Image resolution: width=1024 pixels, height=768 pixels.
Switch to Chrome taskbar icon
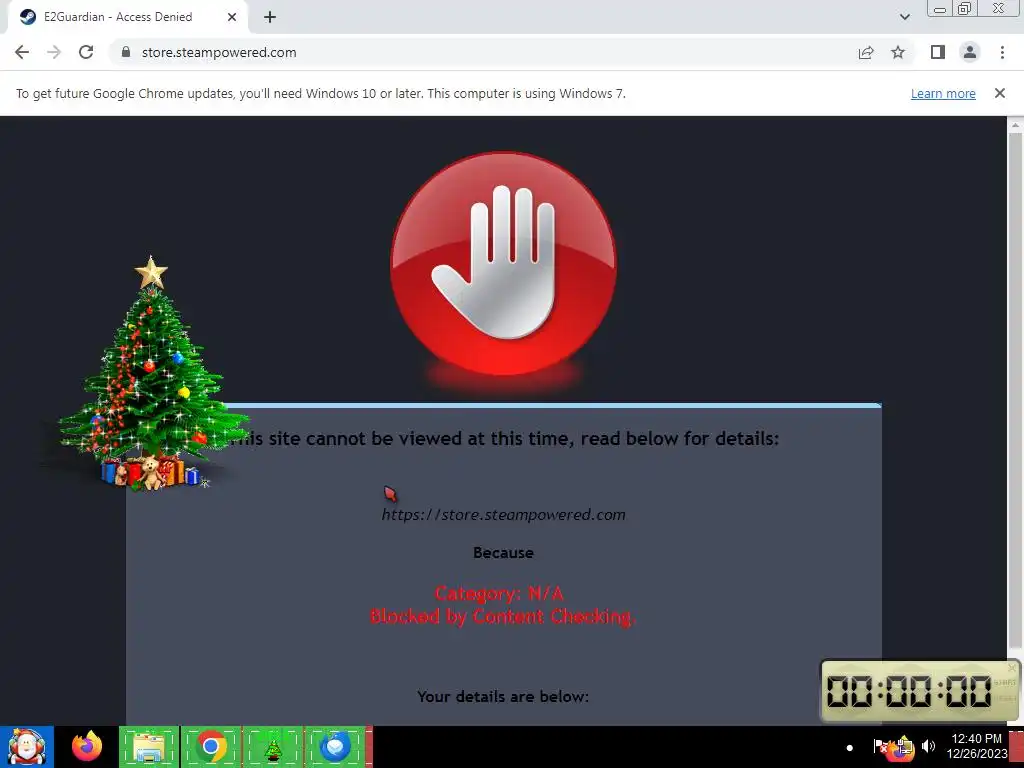coord(211,747)
